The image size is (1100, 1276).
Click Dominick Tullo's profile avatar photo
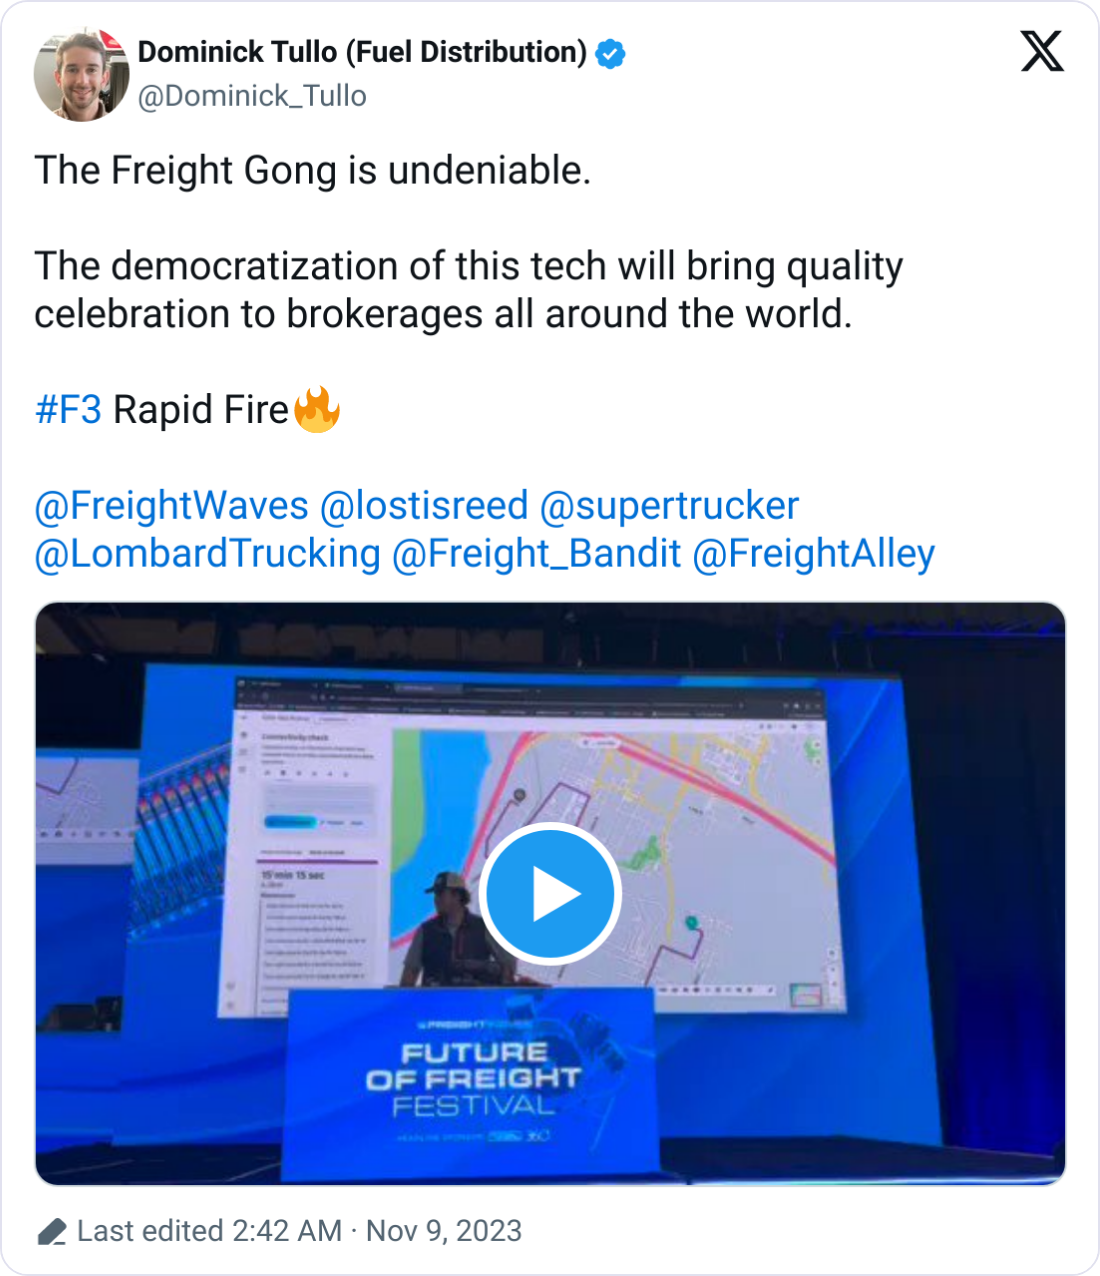pyautogui.click(x=81, y=74)
